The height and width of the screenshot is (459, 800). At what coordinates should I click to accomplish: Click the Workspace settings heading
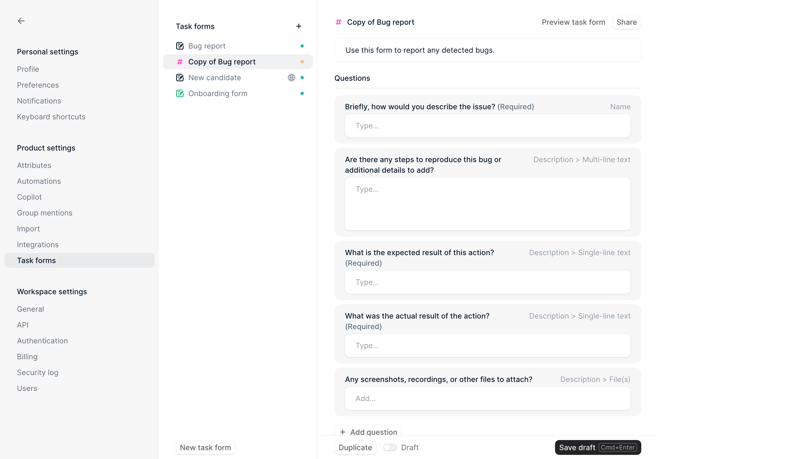[x=52, y=291]
